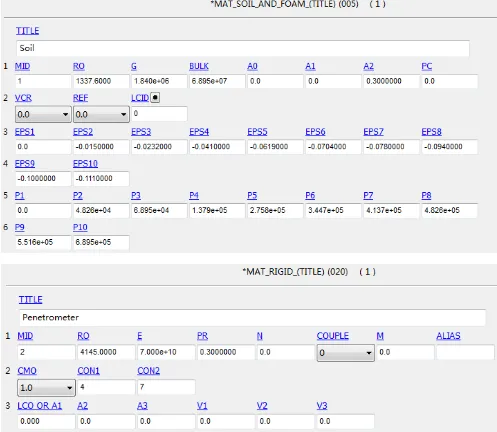Viewport: 497px width, 432px height.
Task: Click the COUPLE label link
Action: tap(333, 336)
